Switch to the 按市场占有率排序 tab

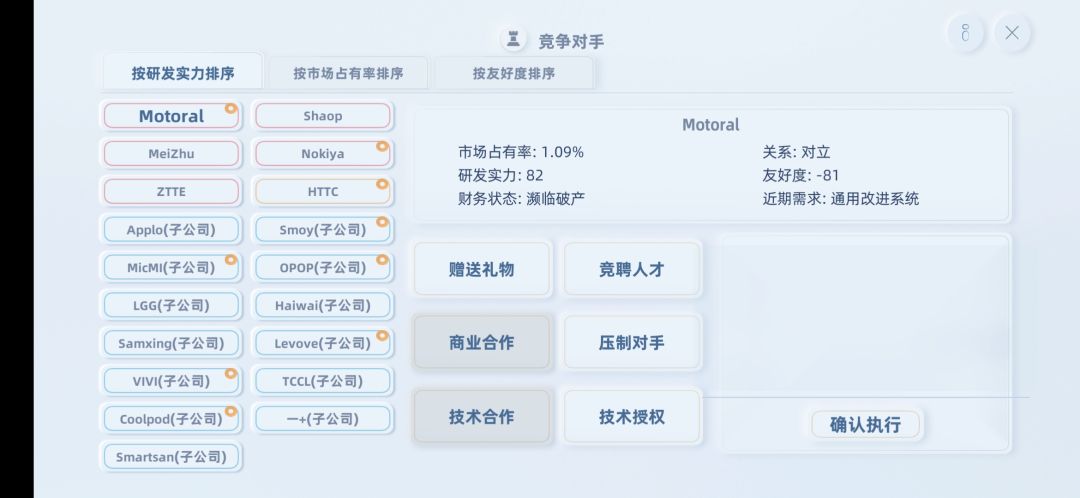pos(348,73)
